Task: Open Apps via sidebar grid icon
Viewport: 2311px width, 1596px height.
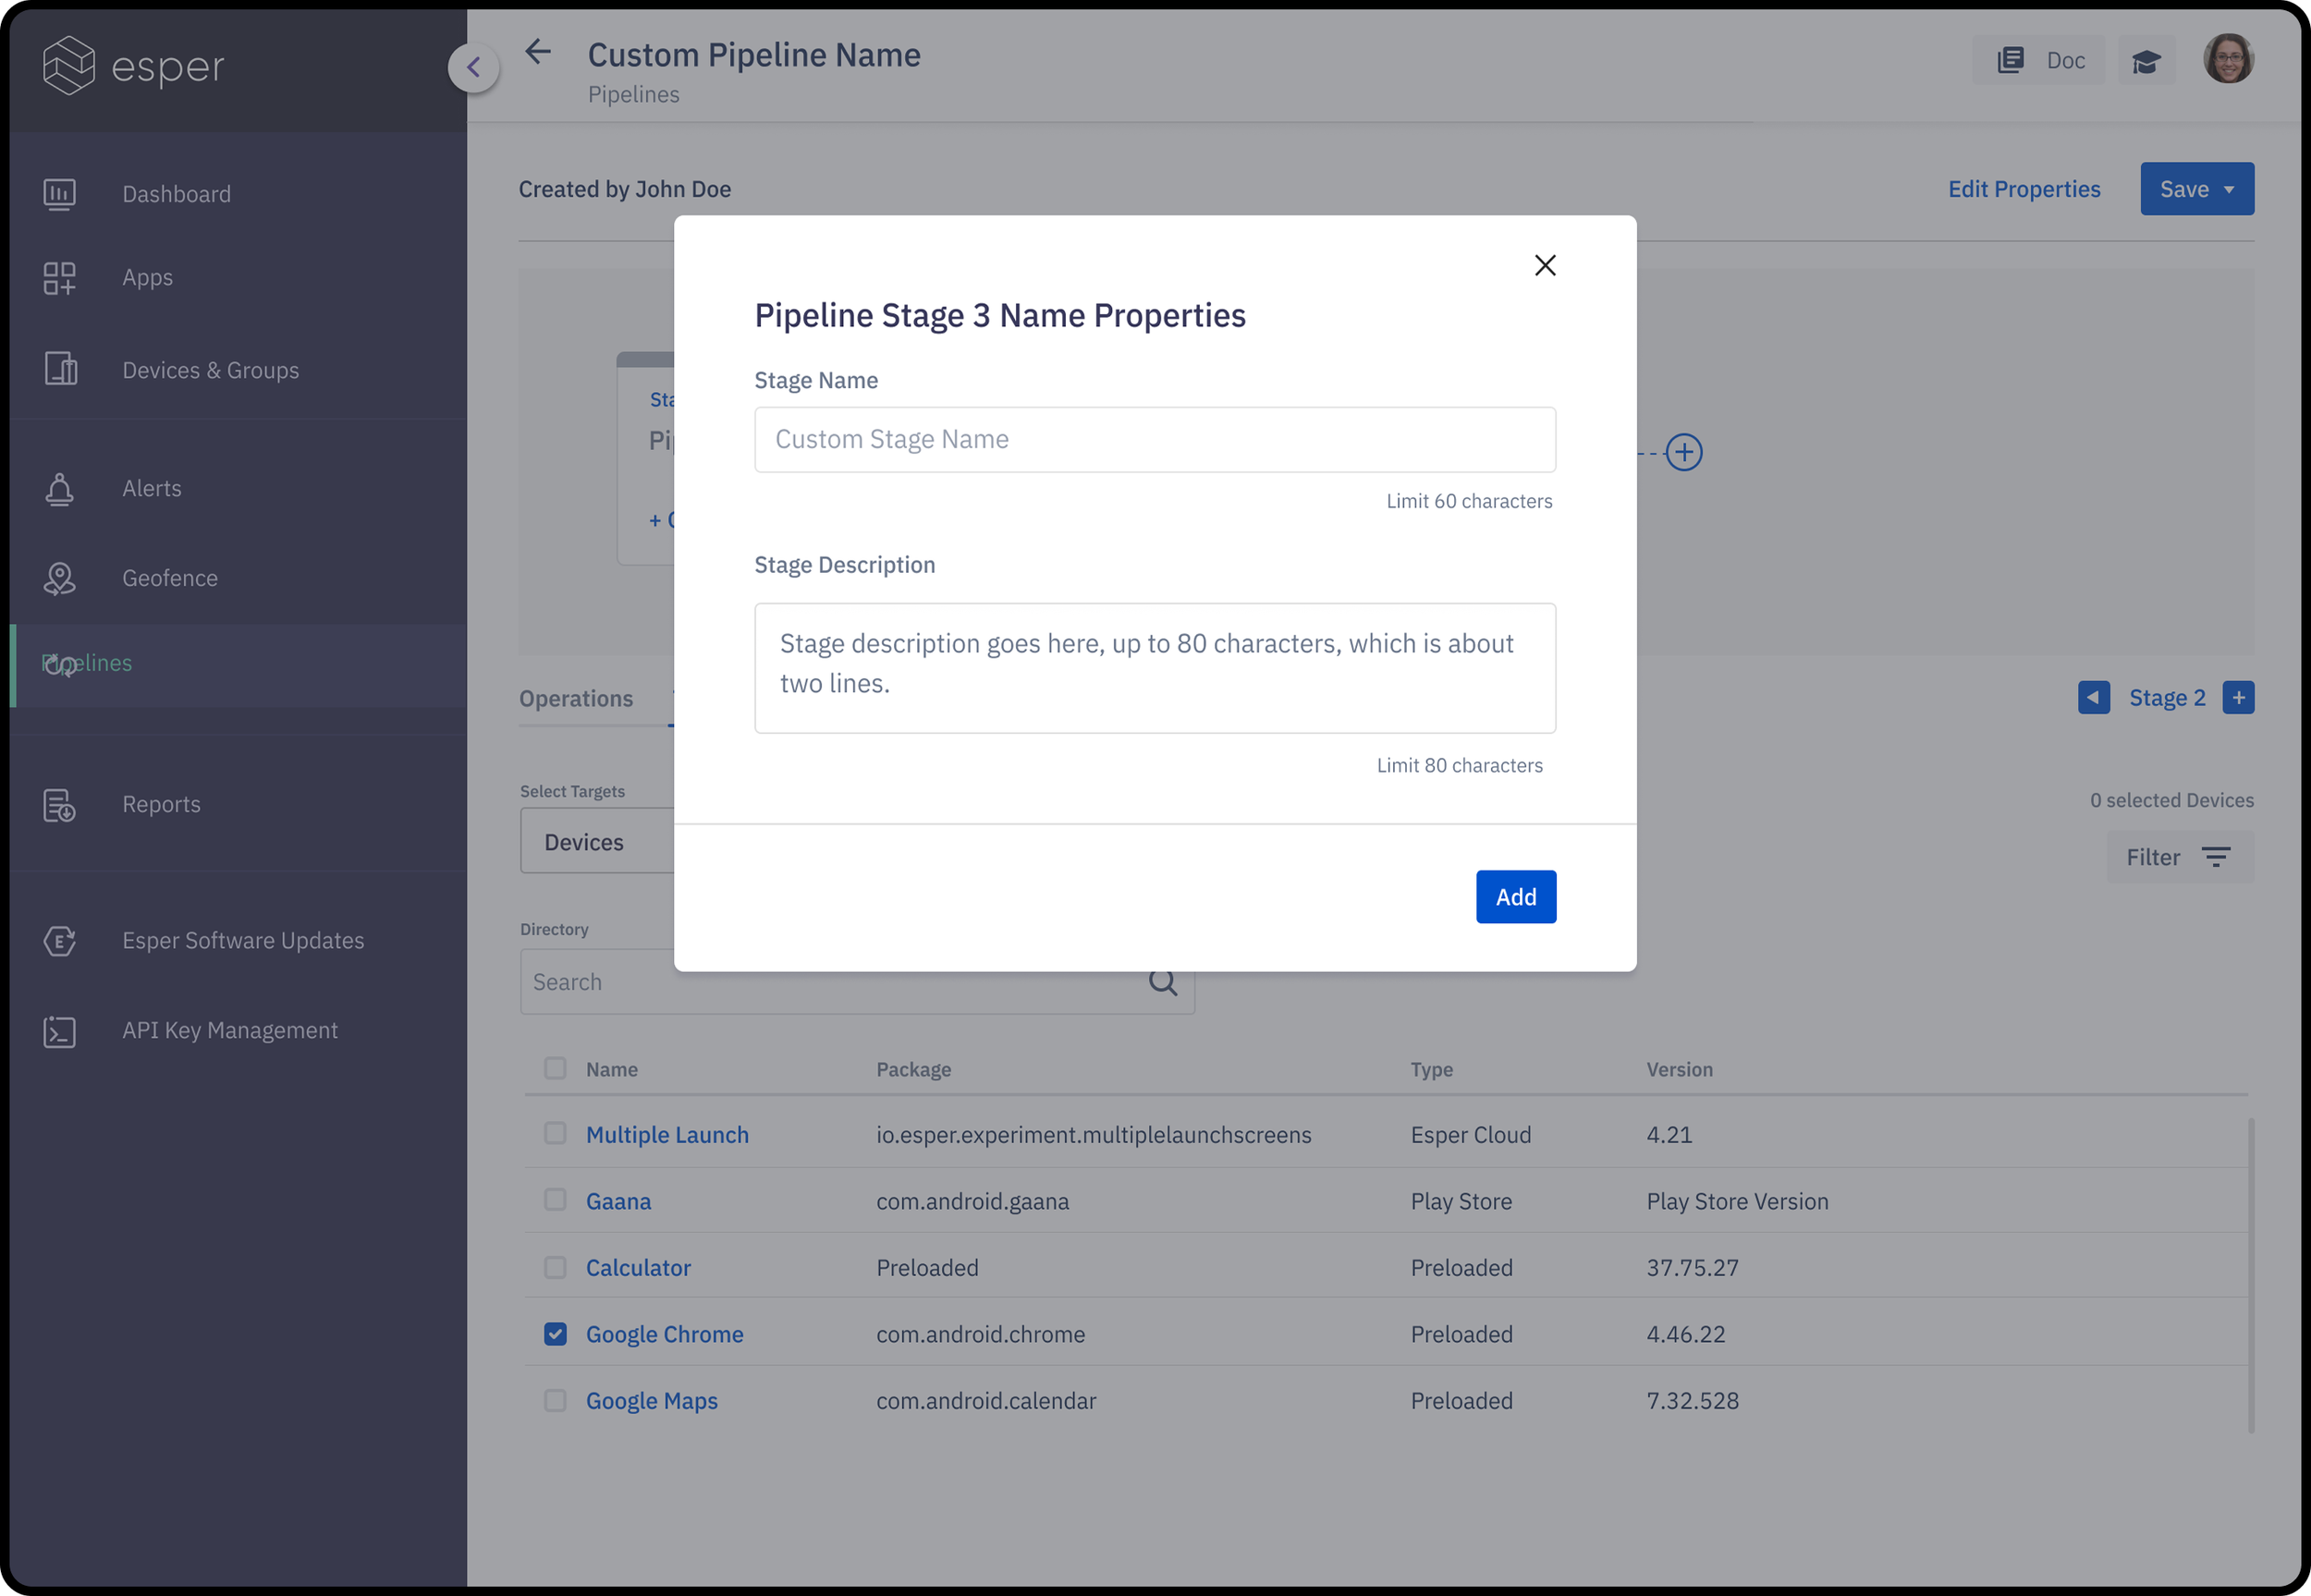Action: click(x=59, y=278)
